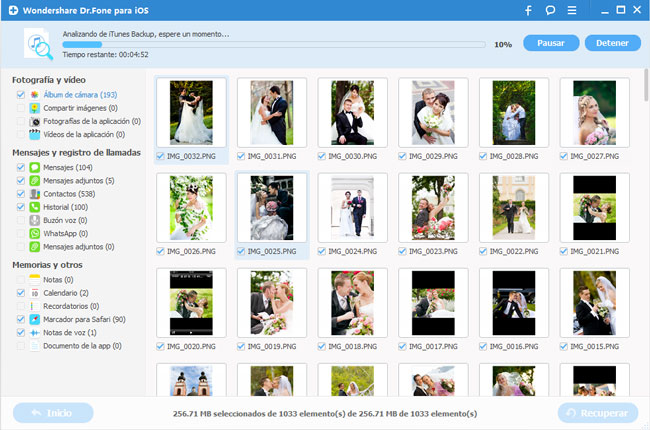The width and height of the screenshot is (650, 430).
Task: Open the IMG_0016 thumbnail
Action: pyautogui.click(x=514, y=303)
